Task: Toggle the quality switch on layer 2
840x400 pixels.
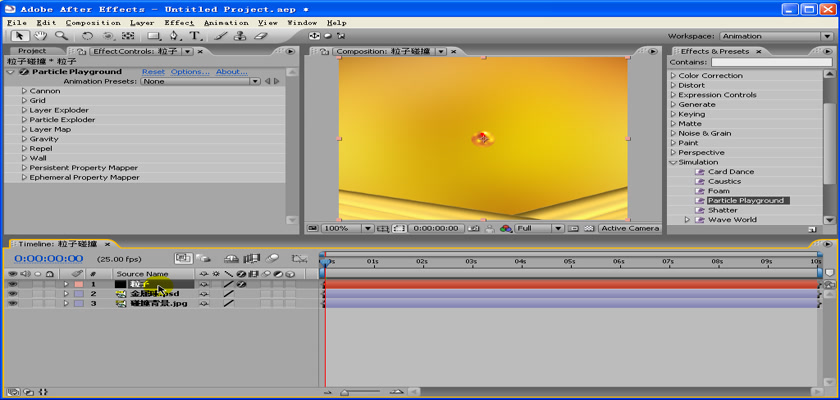Action: [229, 294]
